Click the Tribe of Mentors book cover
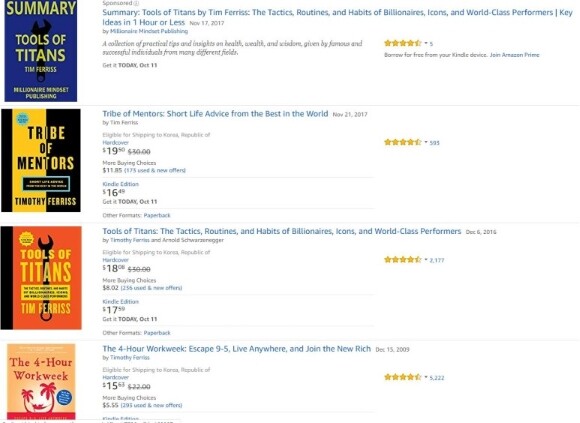The width and height of the screenshot is (580, 423). point(41,160)
